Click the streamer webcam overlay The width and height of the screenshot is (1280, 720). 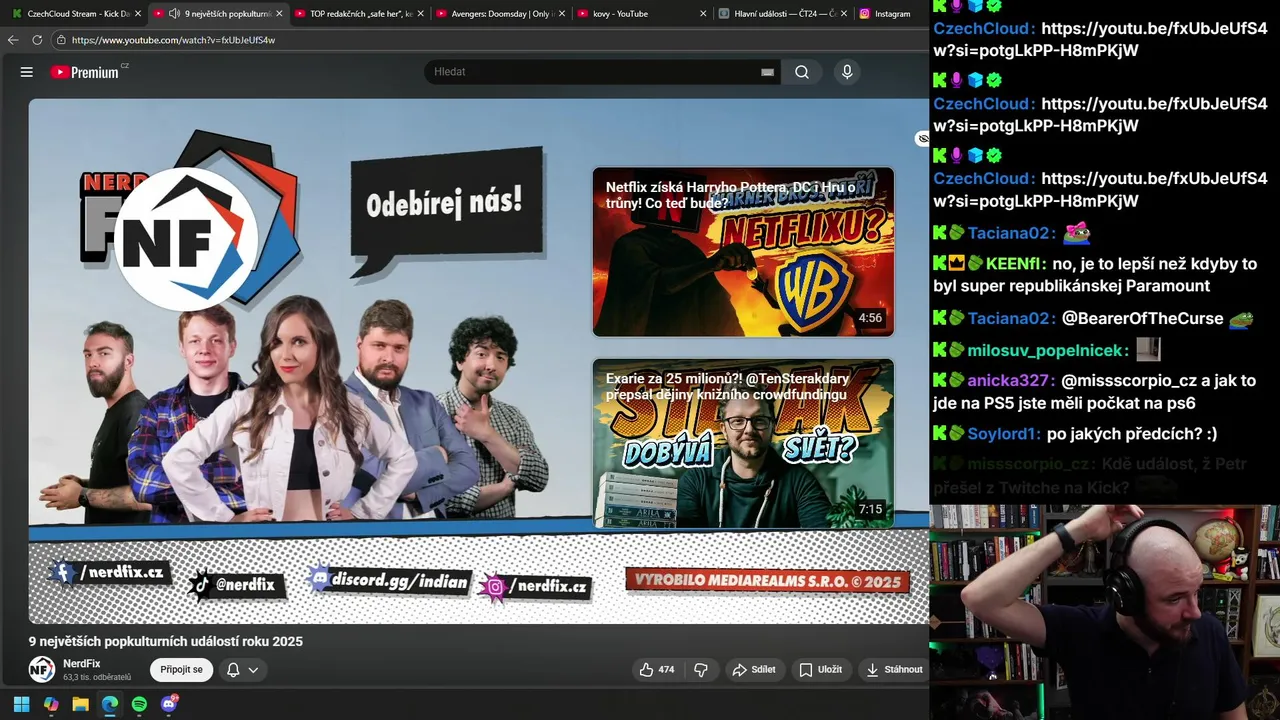click(x=1104, y=612)
